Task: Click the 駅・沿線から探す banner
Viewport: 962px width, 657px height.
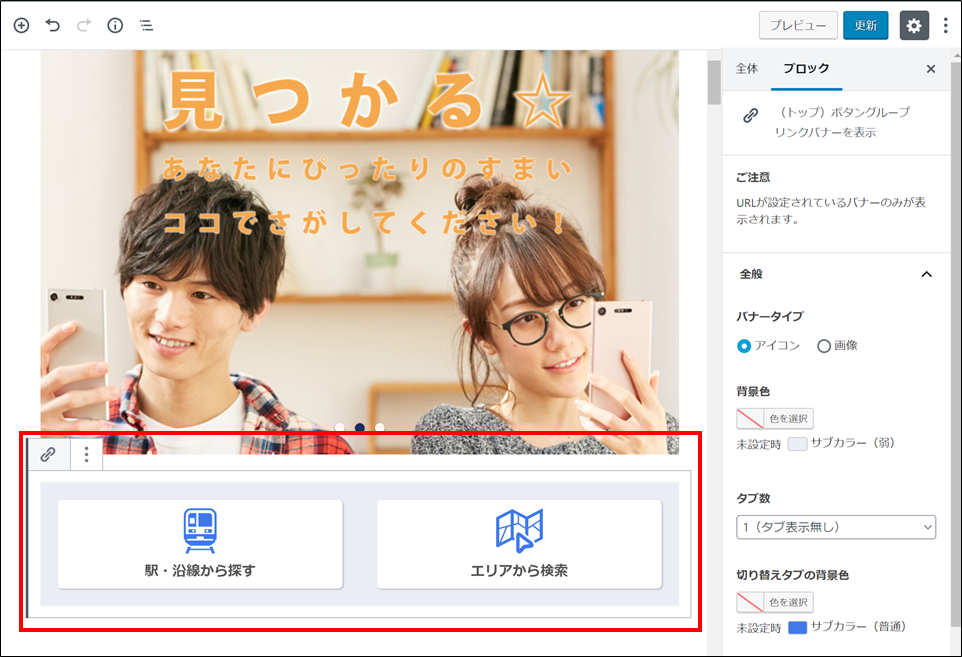Action: pyautogui.click(x=200, y=544)
